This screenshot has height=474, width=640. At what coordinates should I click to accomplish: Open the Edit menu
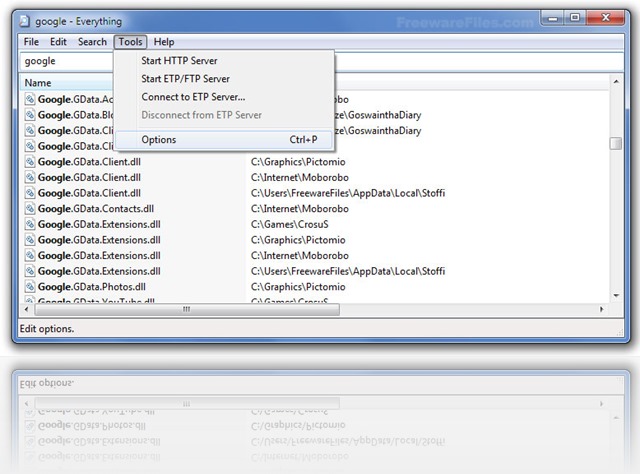58,42
